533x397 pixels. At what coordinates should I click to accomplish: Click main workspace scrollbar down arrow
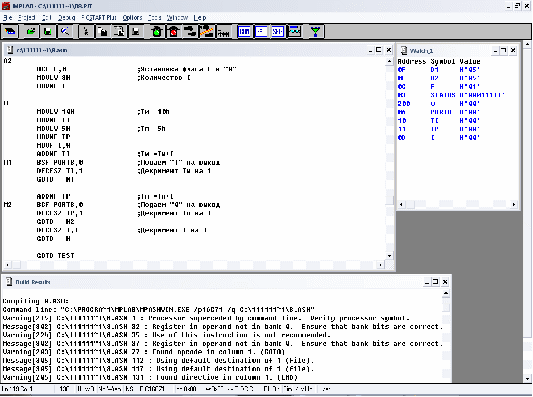(527, 378)
